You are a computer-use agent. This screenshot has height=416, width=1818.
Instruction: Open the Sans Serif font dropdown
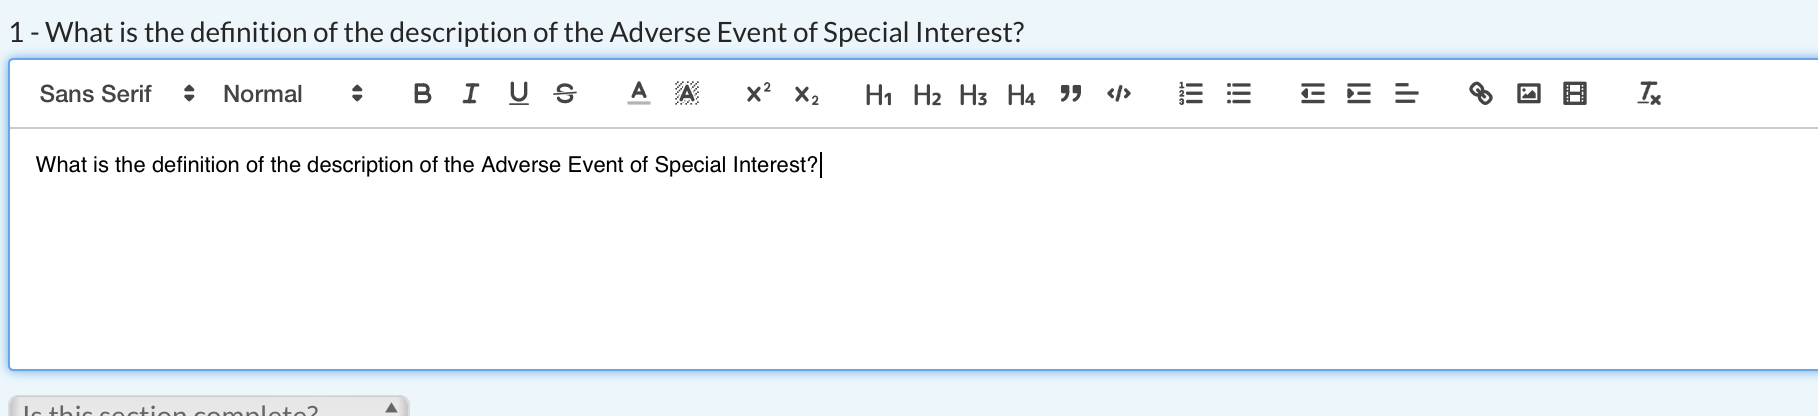tap(116, 94)
